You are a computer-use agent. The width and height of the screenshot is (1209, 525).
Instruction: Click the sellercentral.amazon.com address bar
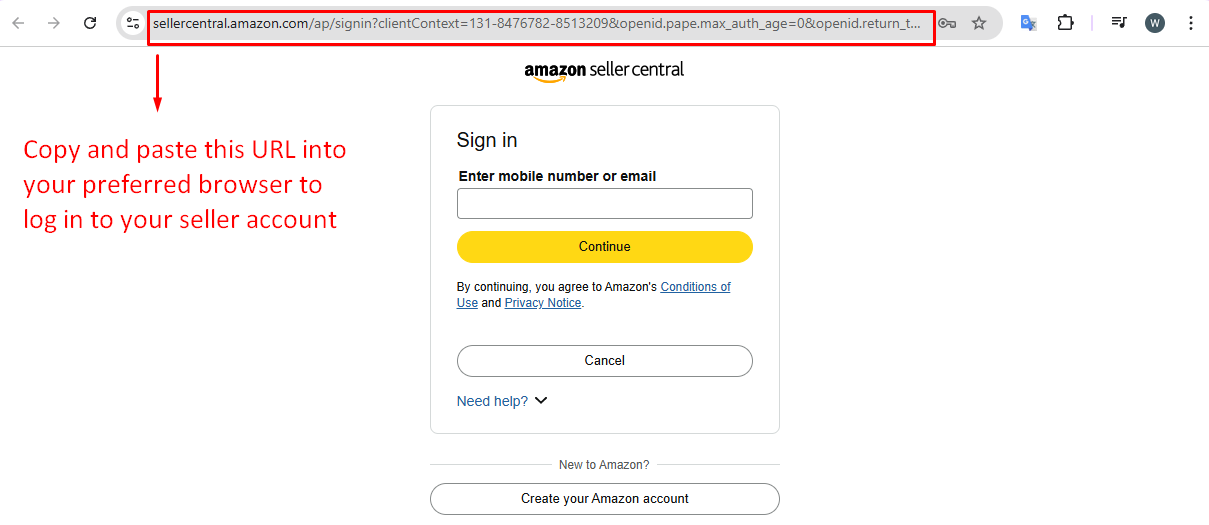tap(540, 23)
